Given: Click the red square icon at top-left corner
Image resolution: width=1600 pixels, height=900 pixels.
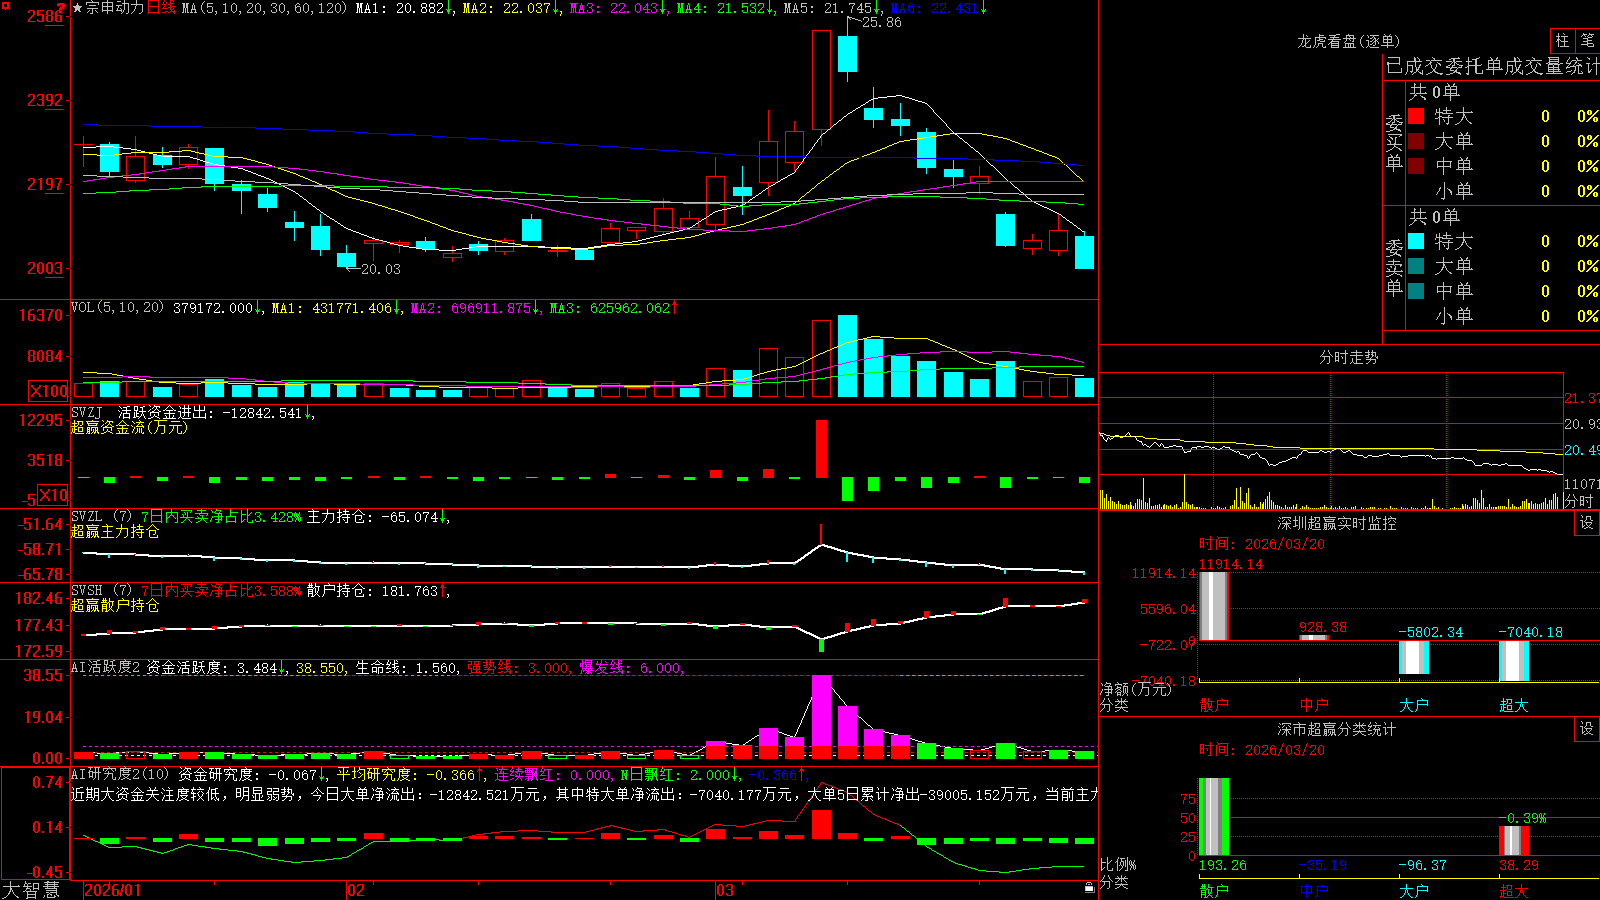Looking at the screenshot, I should pyautogui.click(x=5, y=6).
